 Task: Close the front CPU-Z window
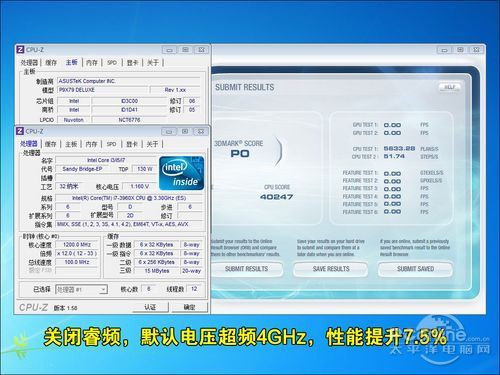pyautogui.click(x=201, y=131)
